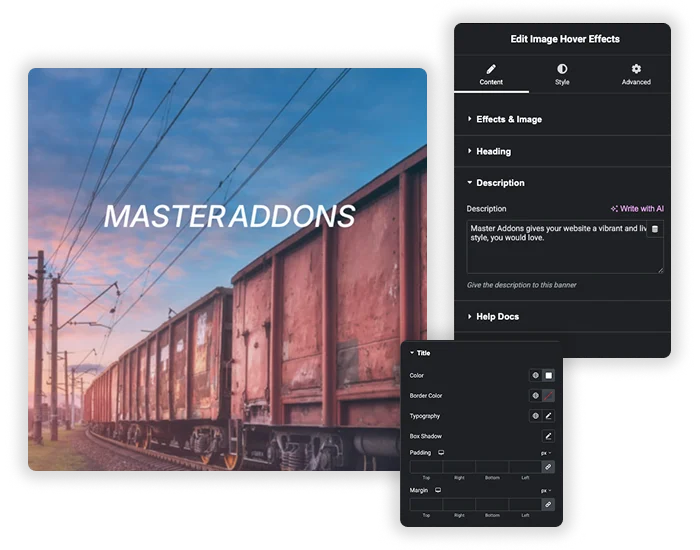This screenshot has height=550, width=700.
Task: Expand the Effects & Image section
Action: [562, 119]
